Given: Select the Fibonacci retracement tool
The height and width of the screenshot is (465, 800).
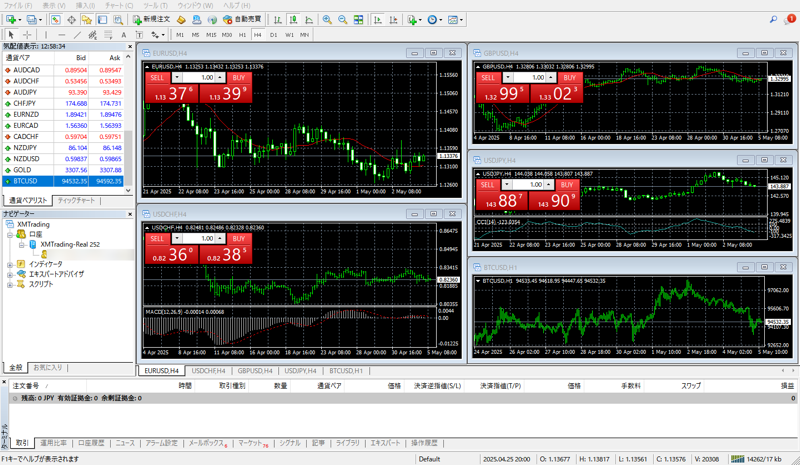Looking at the screenshot, I should [108, 35].
